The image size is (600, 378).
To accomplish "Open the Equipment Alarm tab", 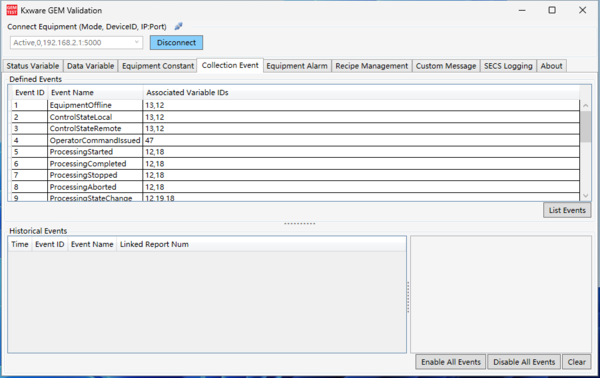I will [x=297, y=66].
